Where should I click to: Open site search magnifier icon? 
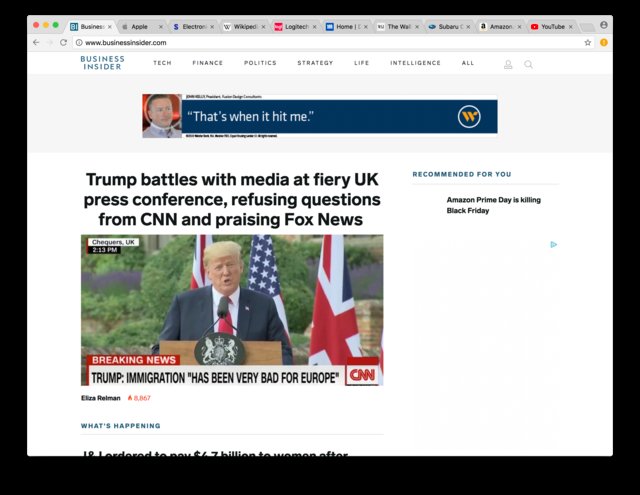528,64
